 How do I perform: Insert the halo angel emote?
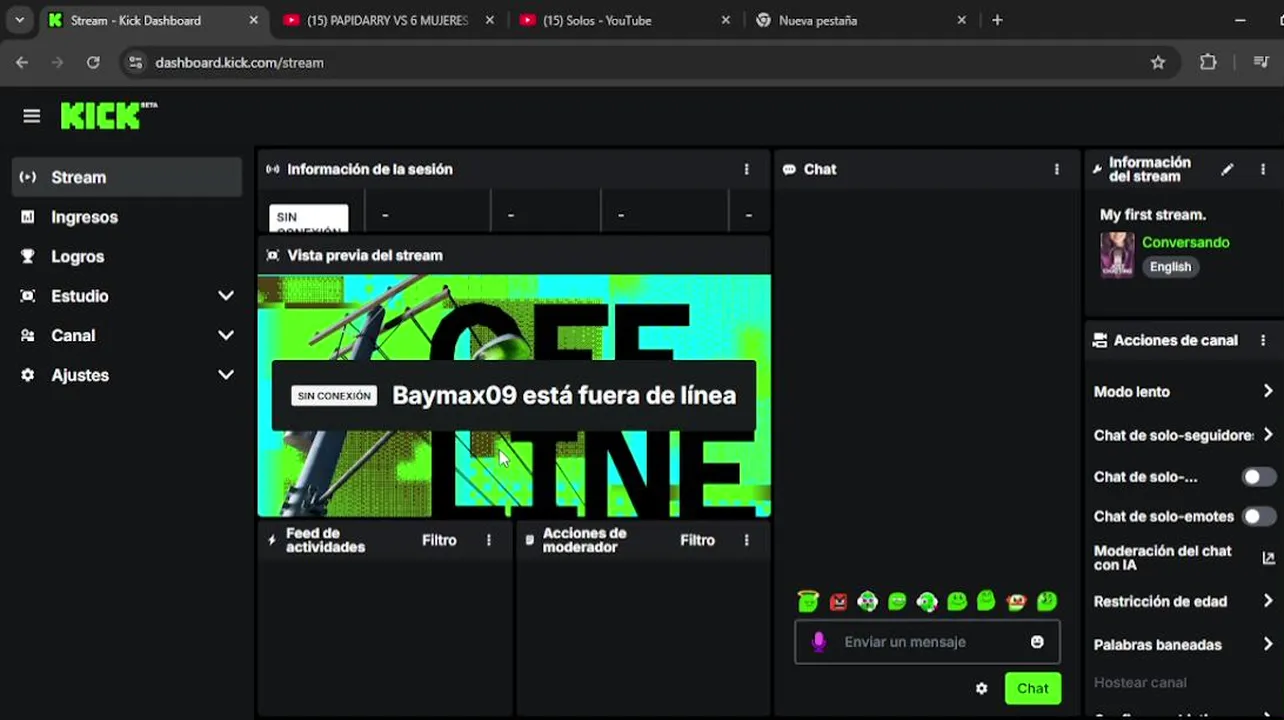[x=808, y=601]
